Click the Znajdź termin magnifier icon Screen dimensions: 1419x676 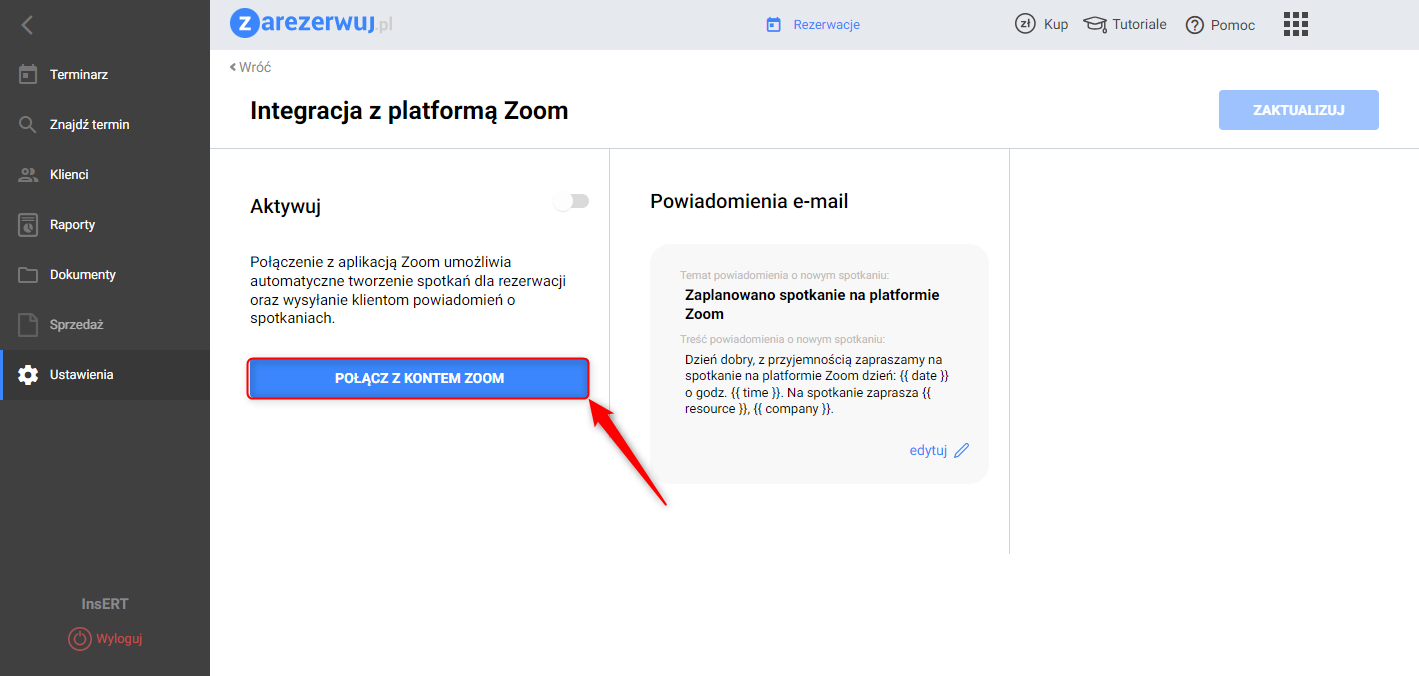click(28, 125)
